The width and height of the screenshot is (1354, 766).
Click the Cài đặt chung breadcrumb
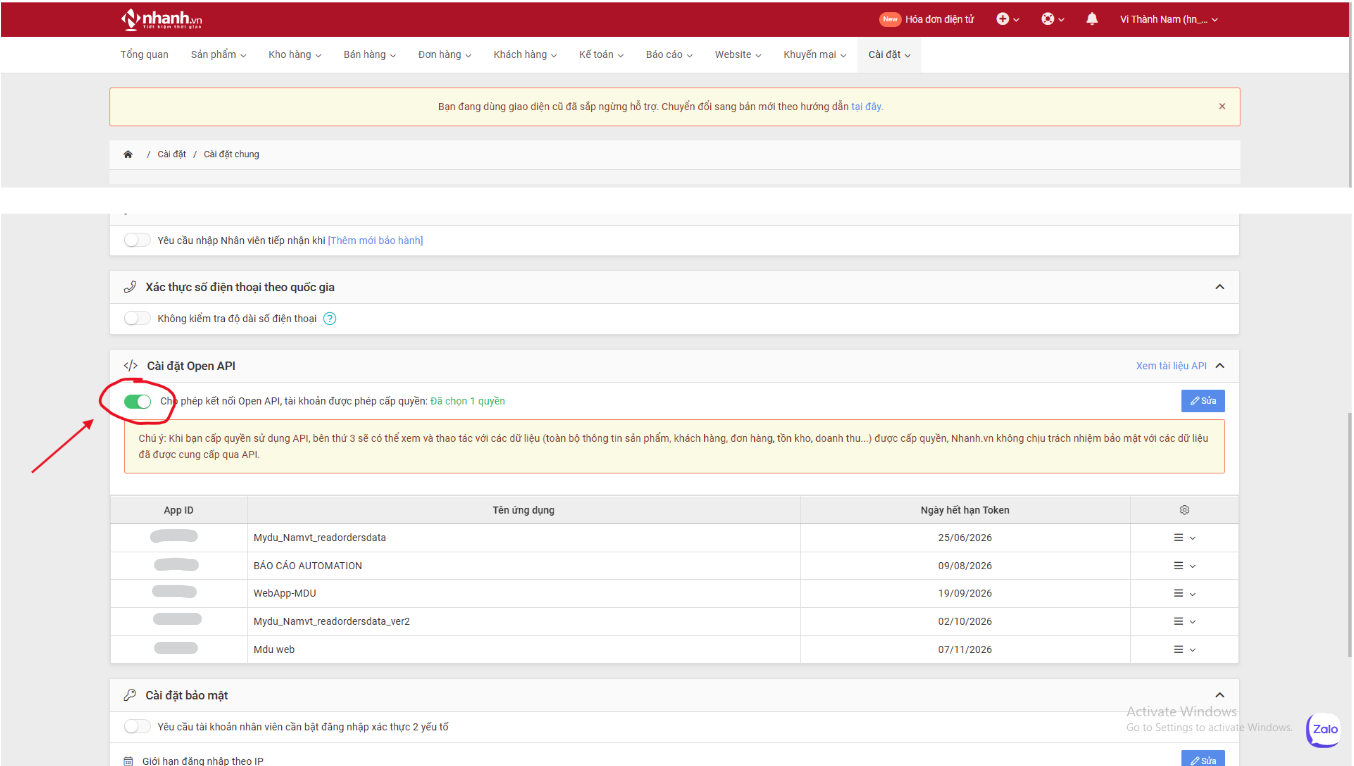coord(231,154)
